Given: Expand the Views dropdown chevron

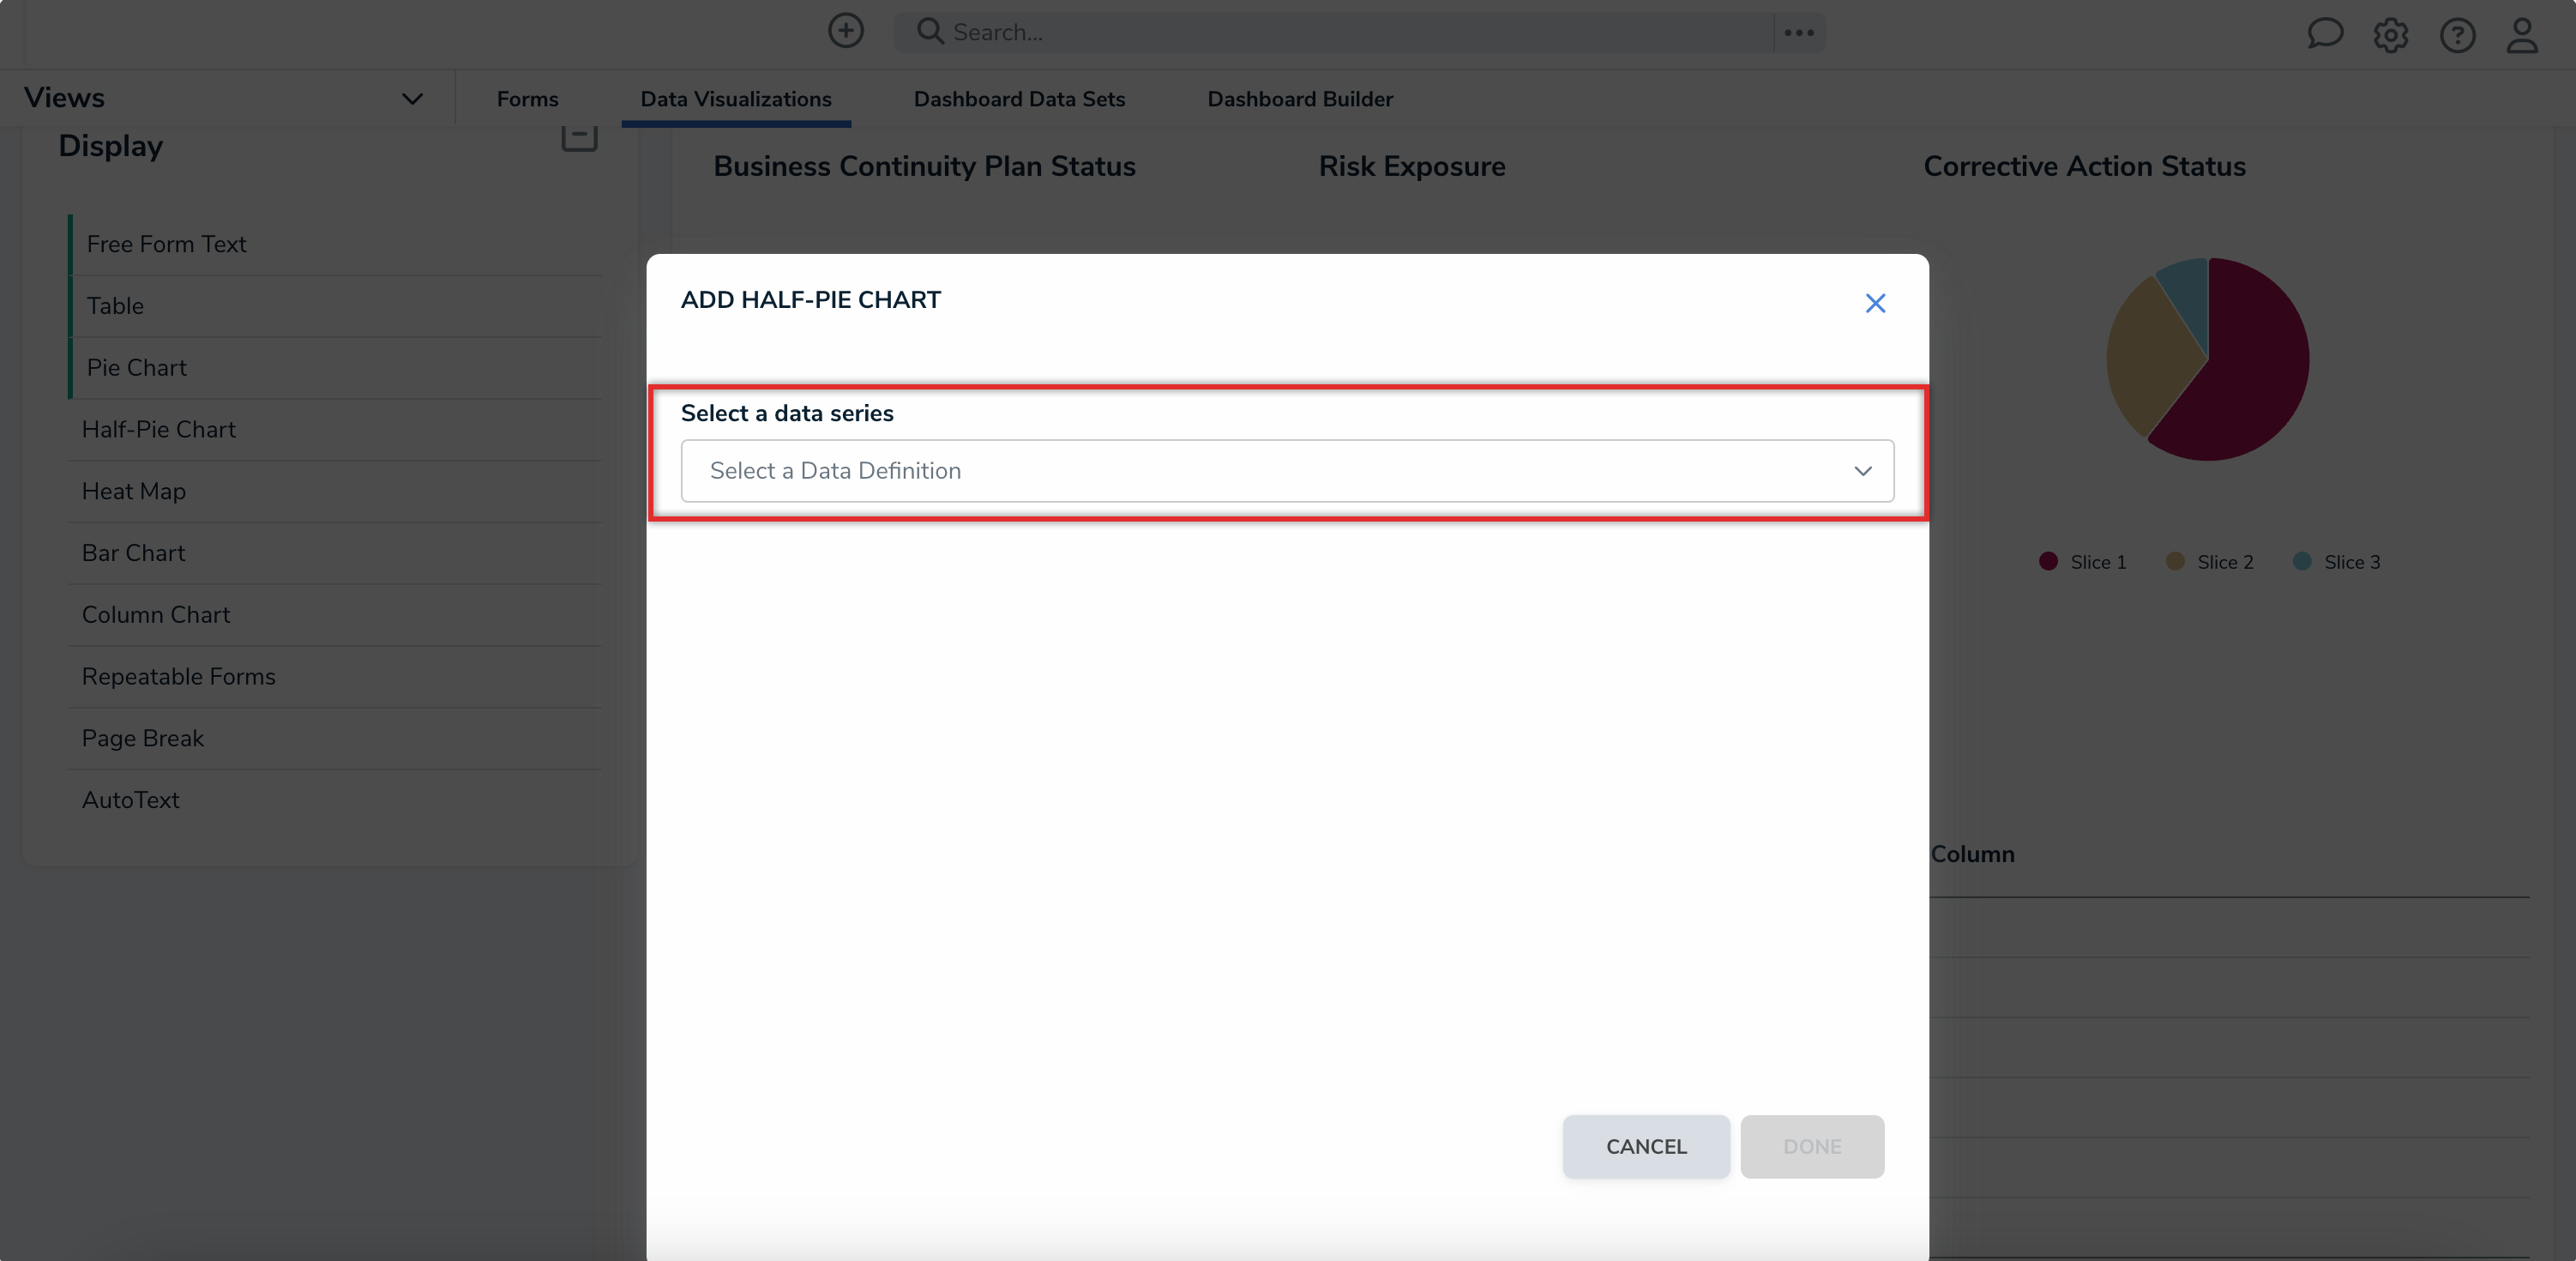Looking at the screenshot, I should point(411,98).
